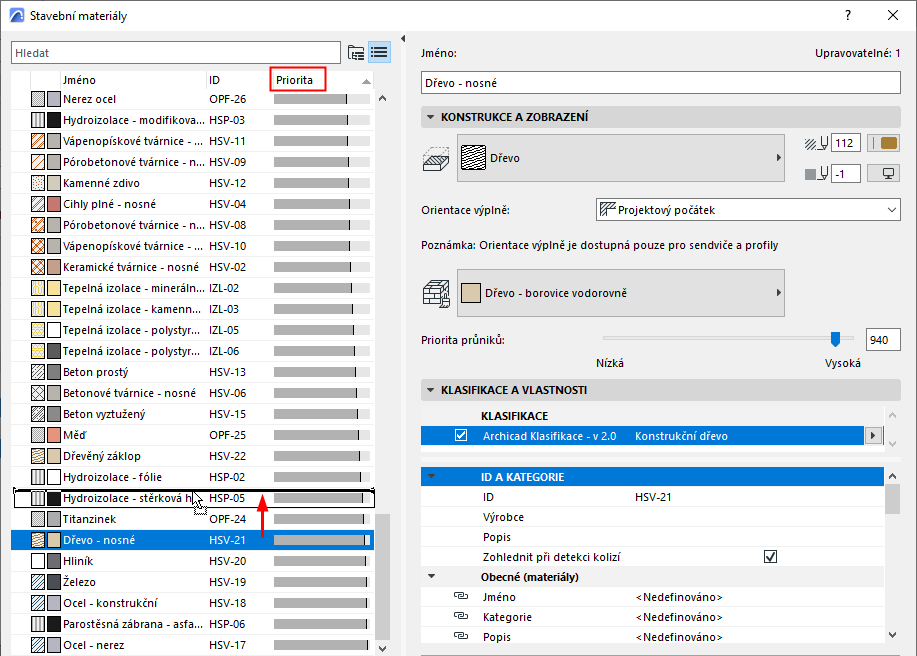917x656 pixels.
Task: Switch to flat list view icon
Action: click(379, 53)
